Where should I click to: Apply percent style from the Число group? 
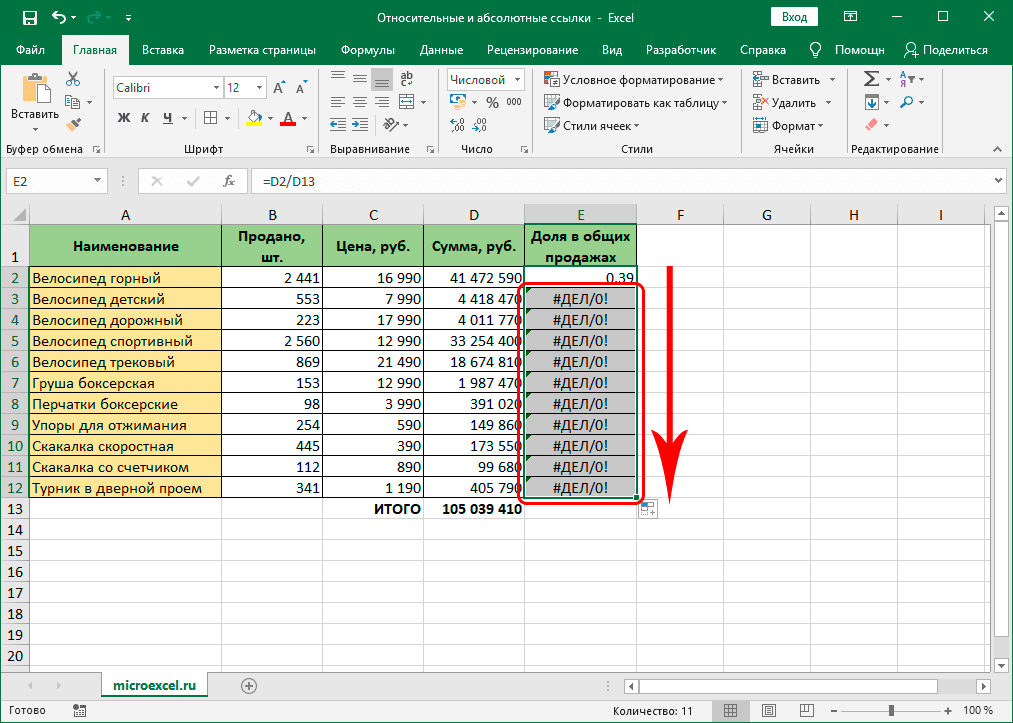tap(495, 101)
